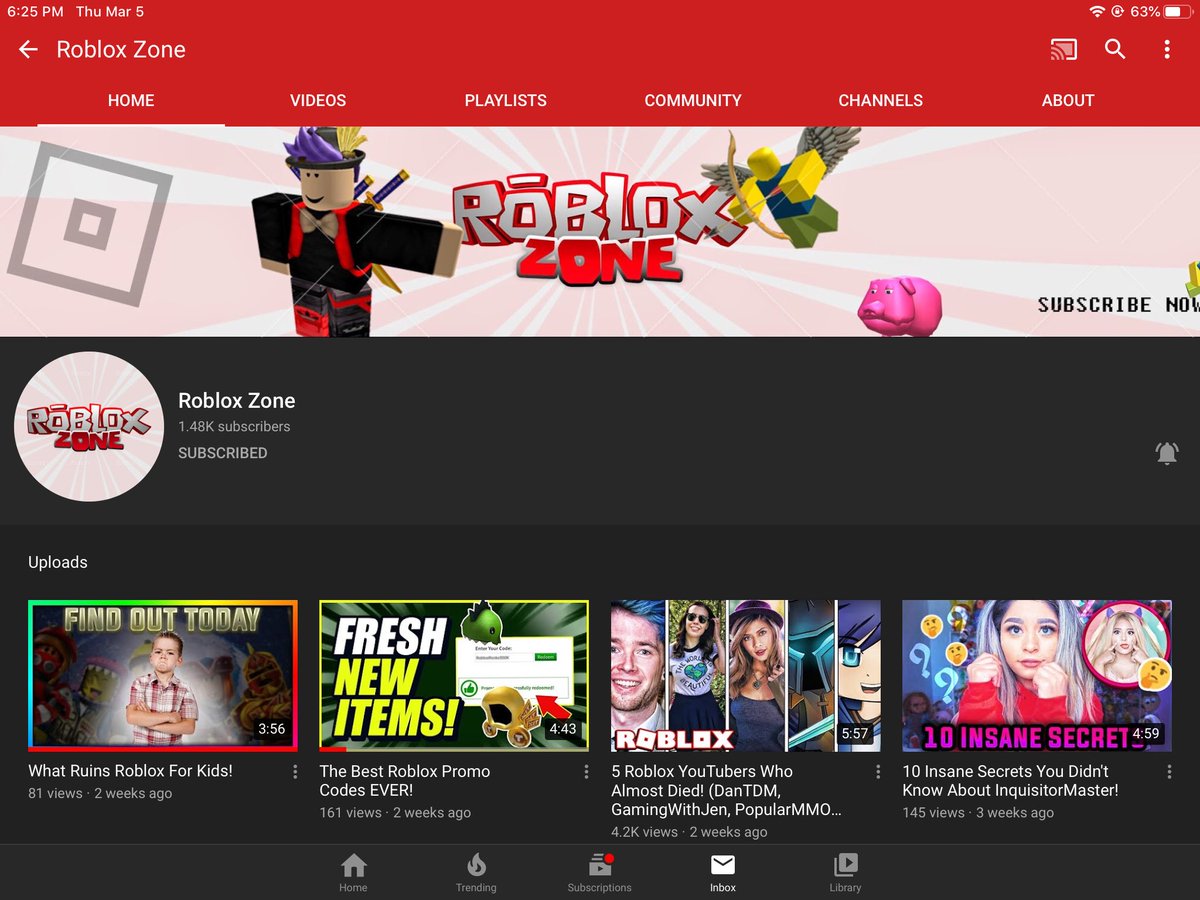Play the Roblox YouTubers collage thumbnail
The height and width of the screenshot is (900, 1200).
[746, 675]
